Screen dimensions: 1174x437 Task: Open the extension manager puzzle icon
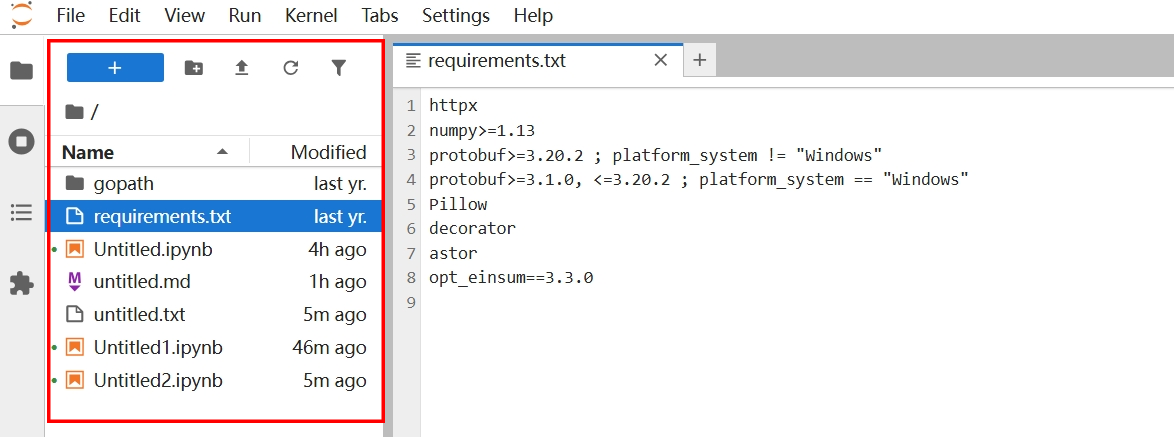(x=21, y=284)
